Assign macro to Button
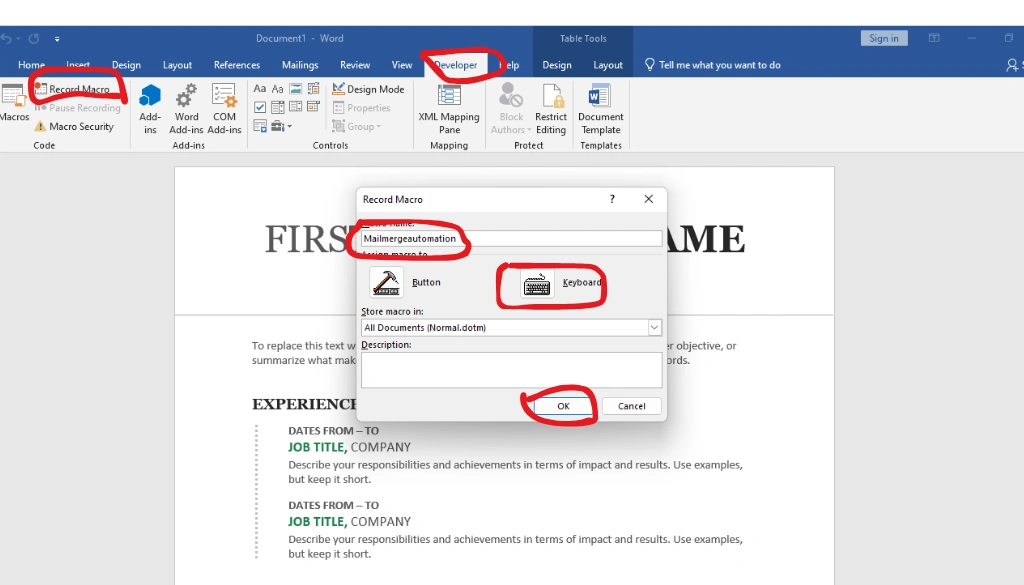 tap(405, 283)
